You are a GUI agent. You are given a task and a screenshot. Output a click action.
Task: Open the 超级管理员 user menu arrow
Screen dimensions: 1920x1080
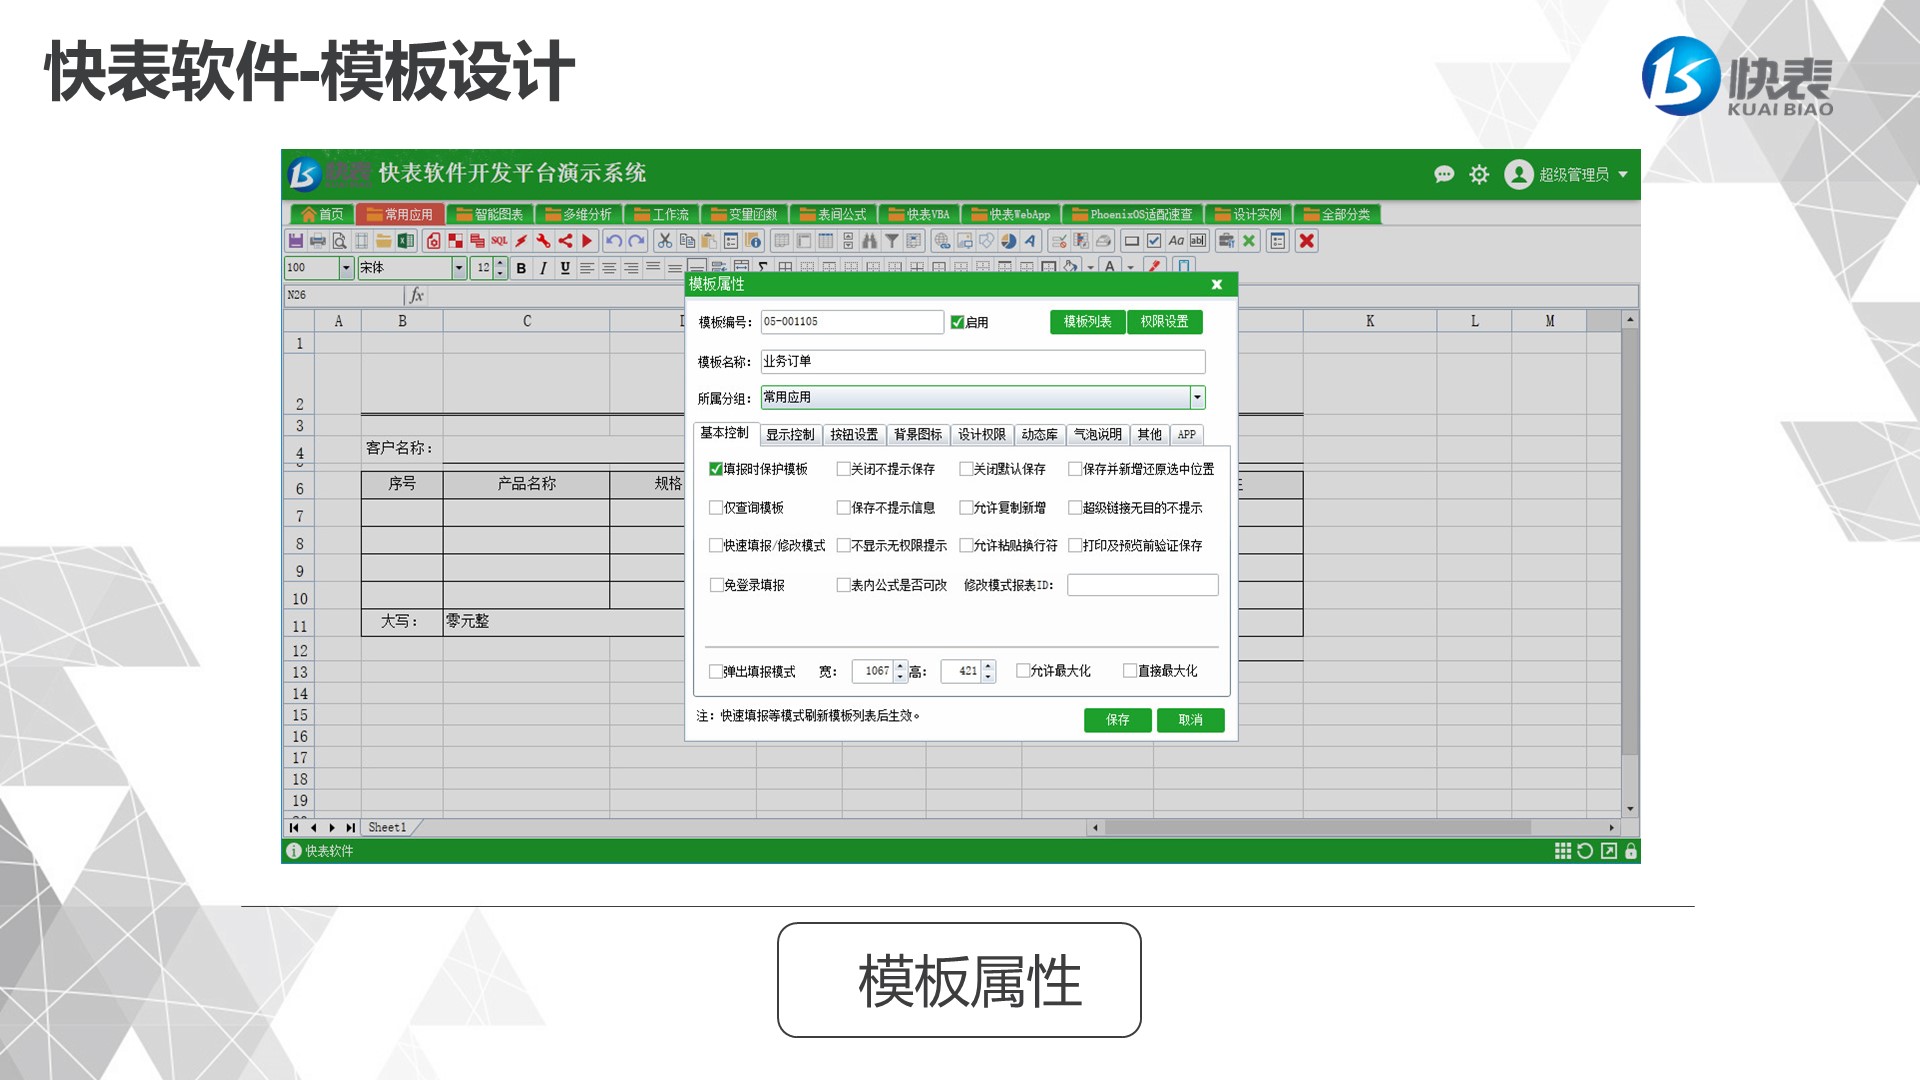click(x=1623, y=175)
